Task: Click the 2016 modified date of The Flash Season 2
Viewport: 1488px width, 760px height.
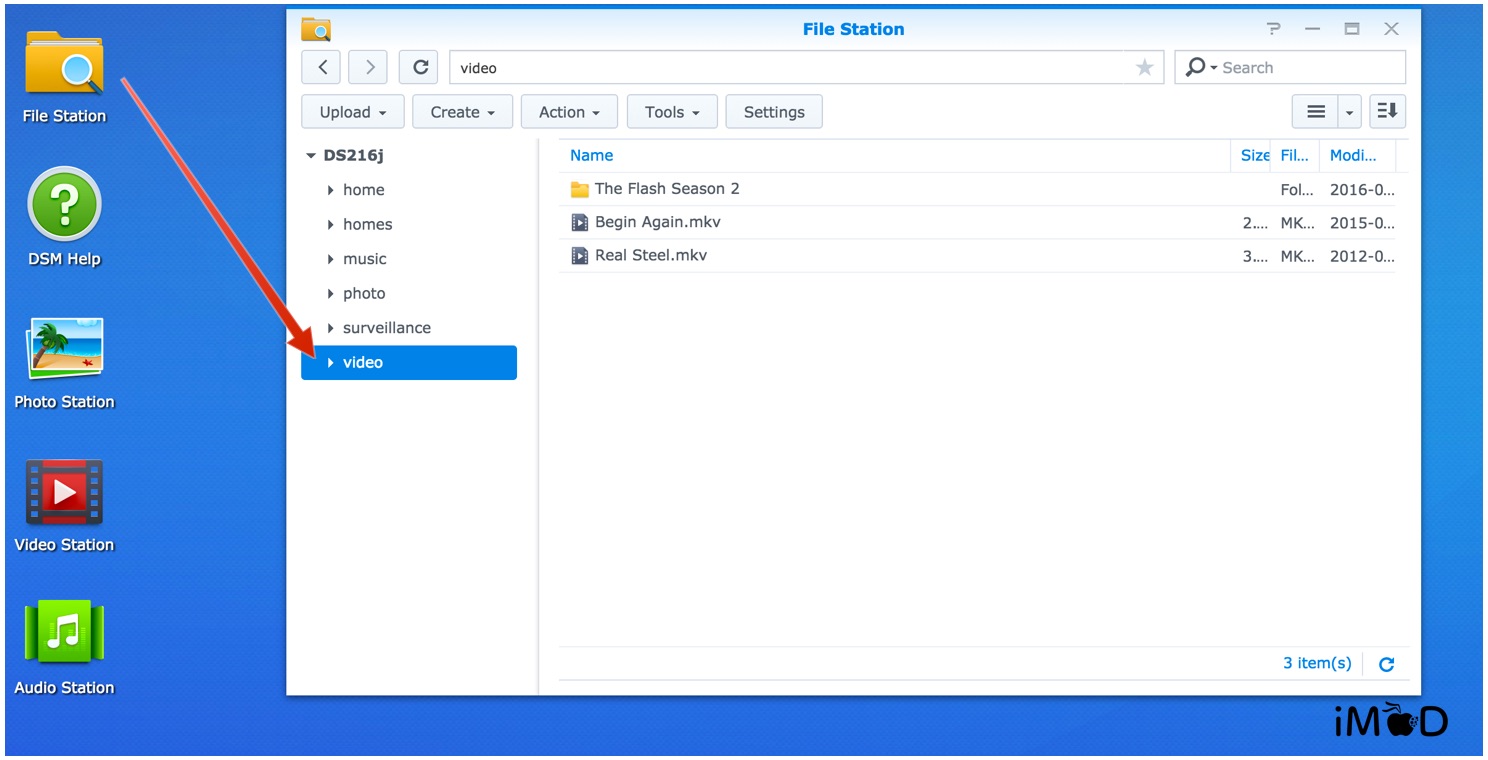Action: click(x=1361, y=189)
